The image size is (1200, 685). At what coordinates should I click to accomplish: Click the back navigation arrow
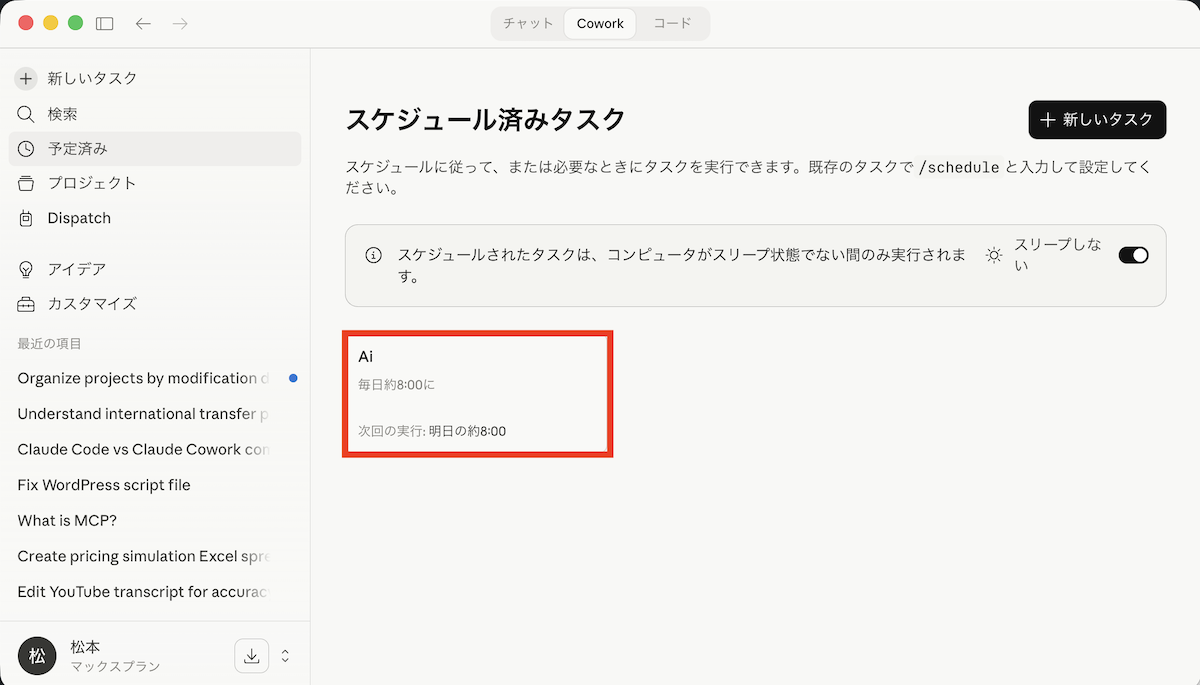click(x=143, y=23)
